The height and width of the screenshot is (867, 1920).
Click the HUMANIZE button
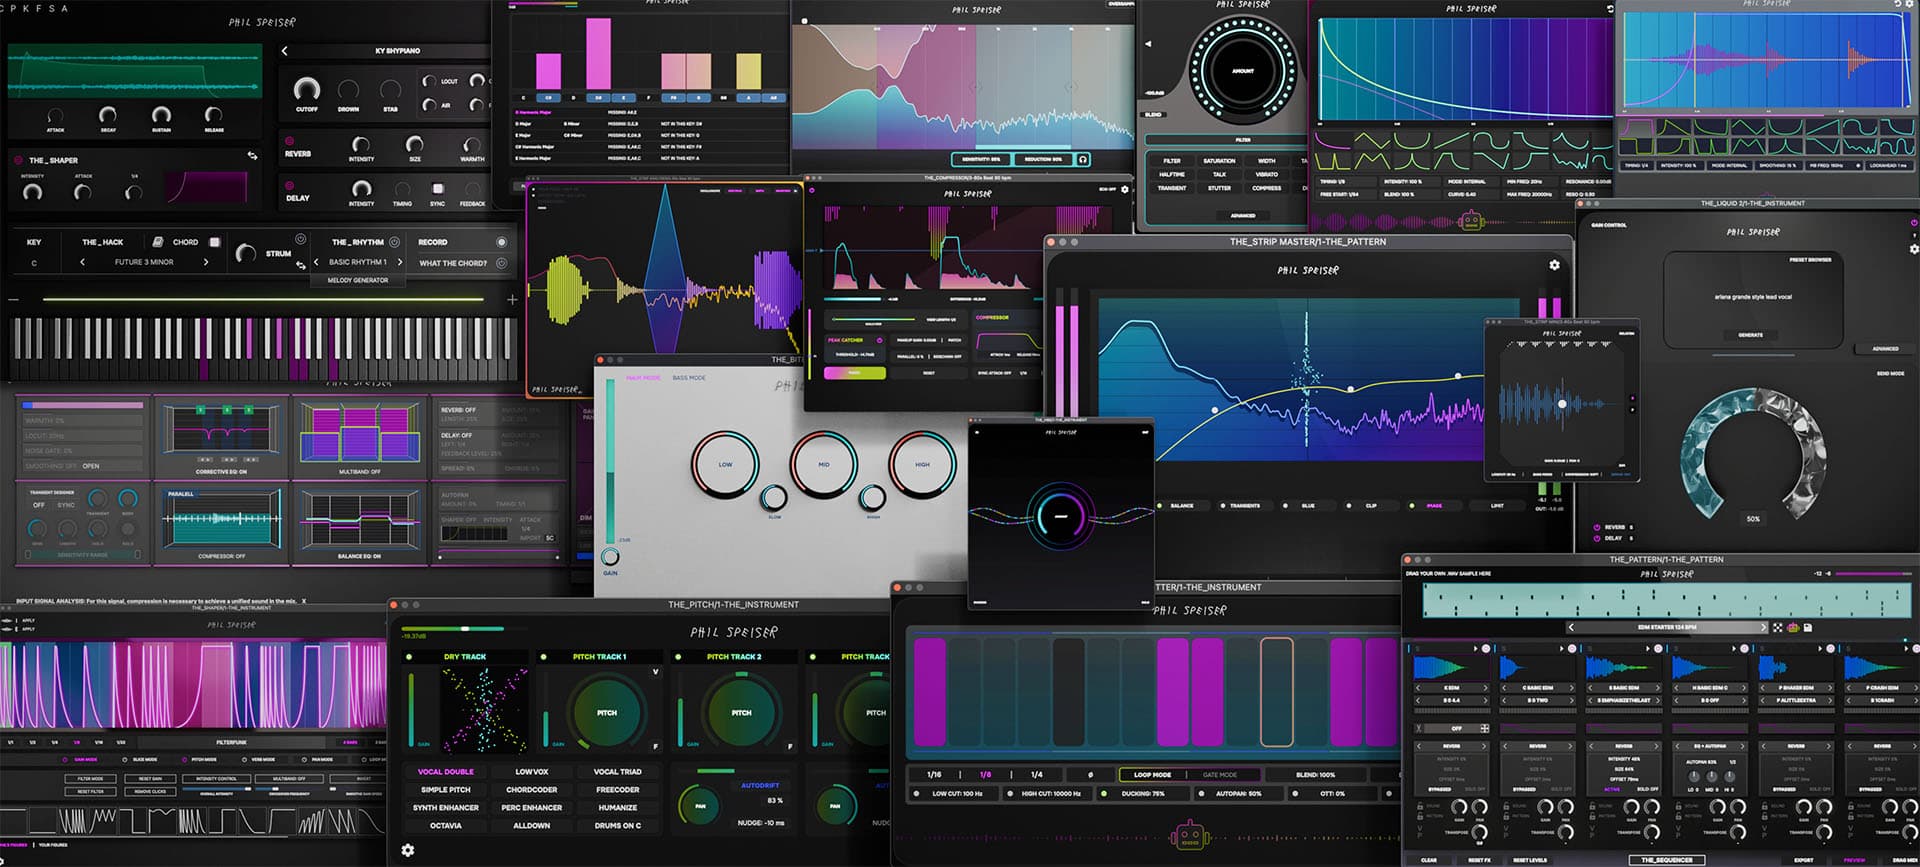click(618, 808)
